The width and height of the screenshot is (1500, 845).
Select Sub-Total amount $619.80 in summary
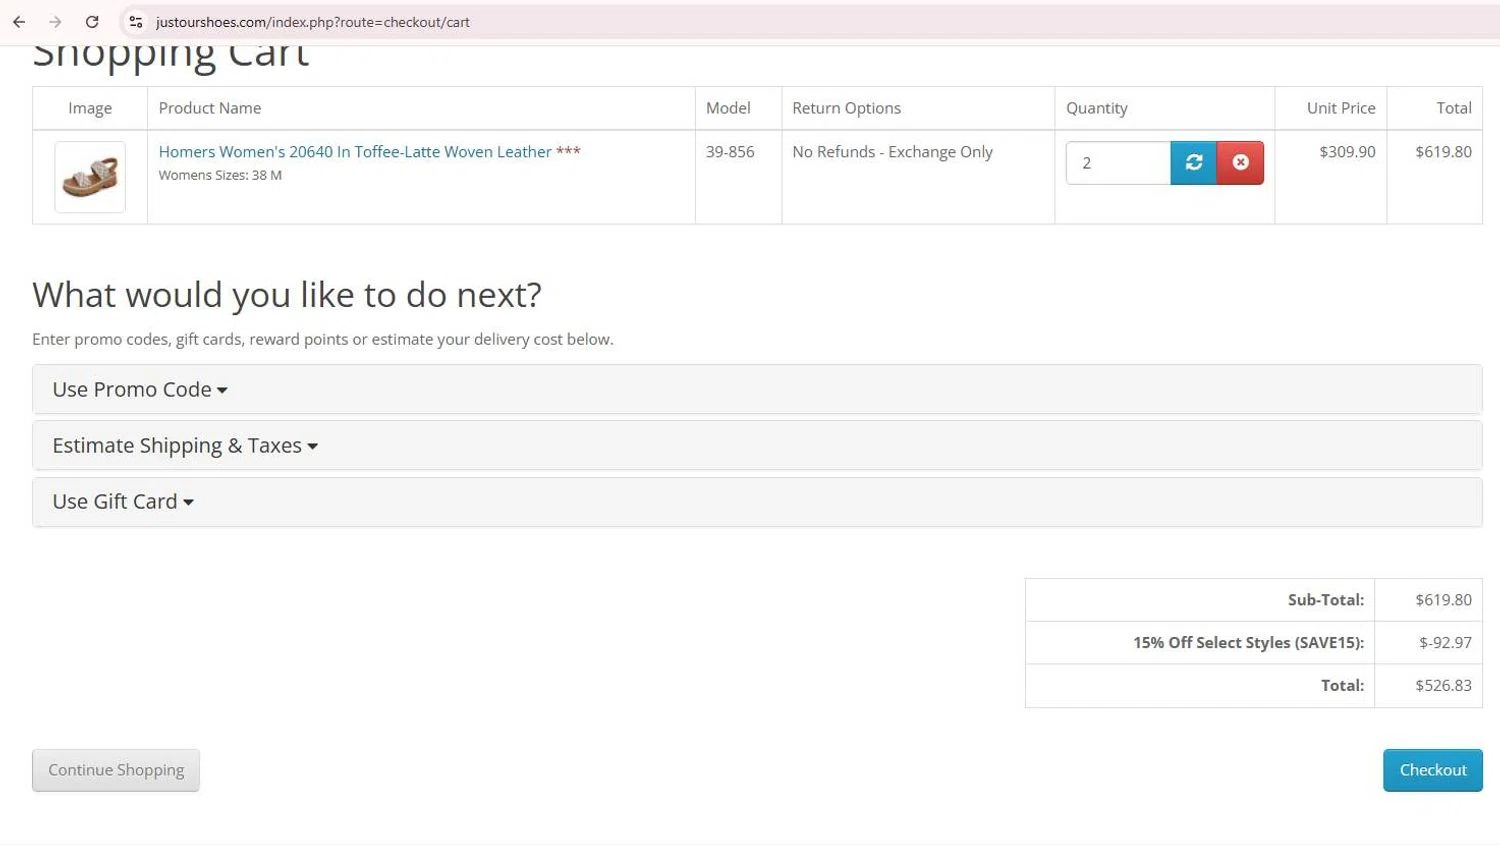click(1443, 600)
